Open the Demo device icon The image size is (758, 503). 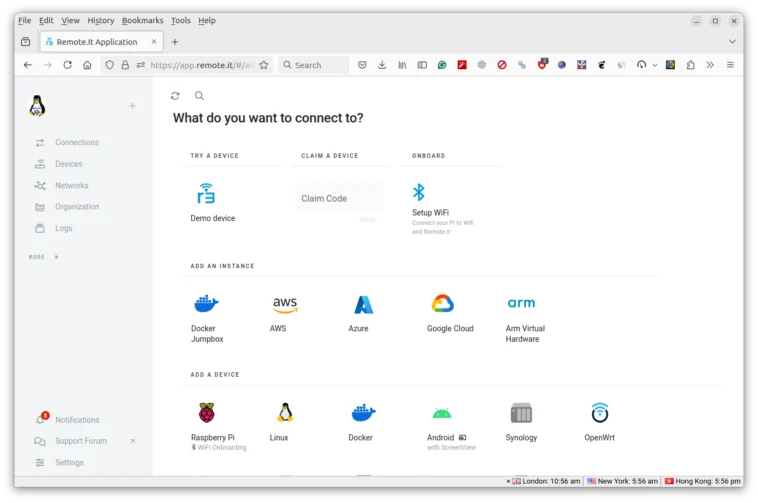[x=206, y=193]
